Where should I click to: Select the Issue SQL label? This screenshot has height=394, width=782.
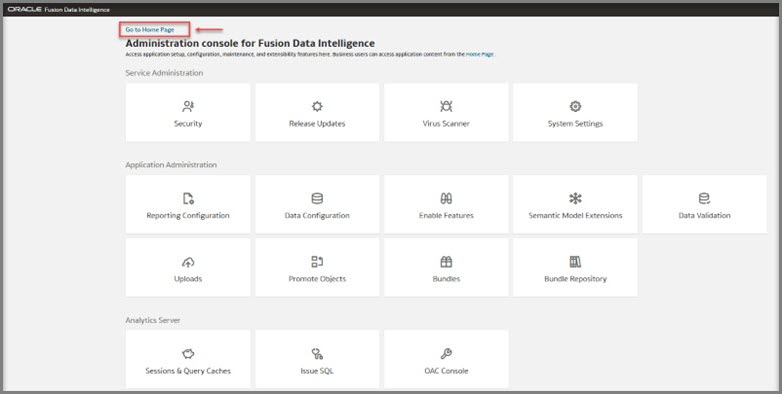pyautogui.click(x=317, y=372)
